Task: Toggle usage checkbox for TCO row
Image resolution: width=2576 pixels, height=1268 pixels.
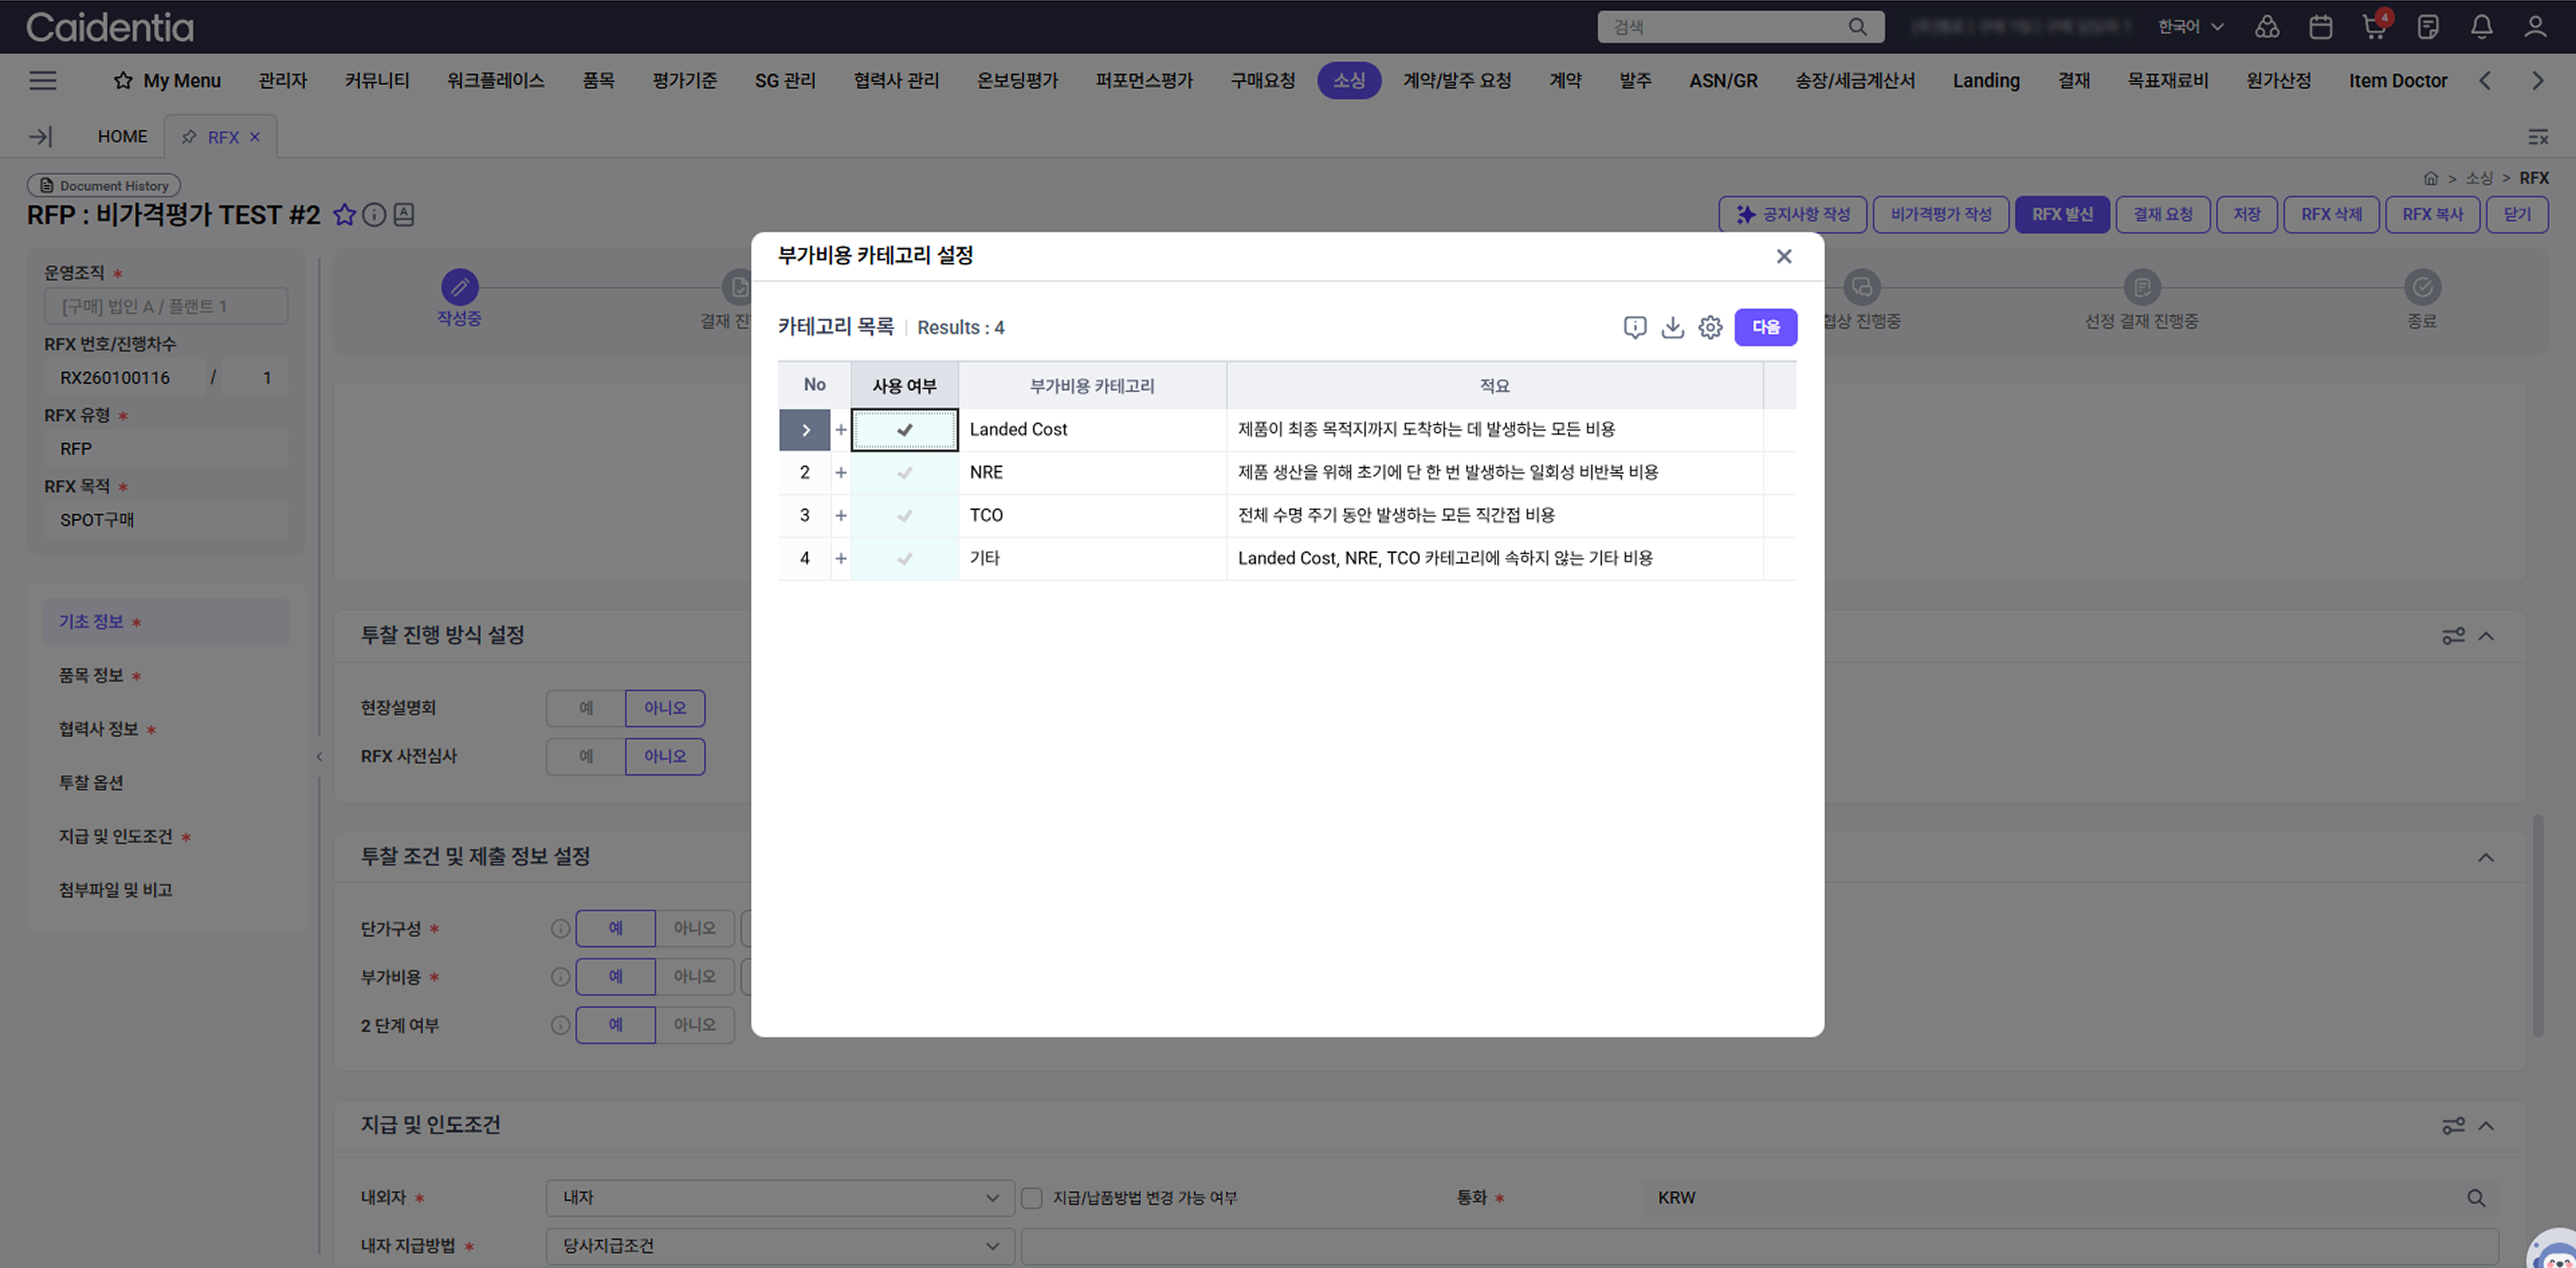Action: tap(904, 516)
